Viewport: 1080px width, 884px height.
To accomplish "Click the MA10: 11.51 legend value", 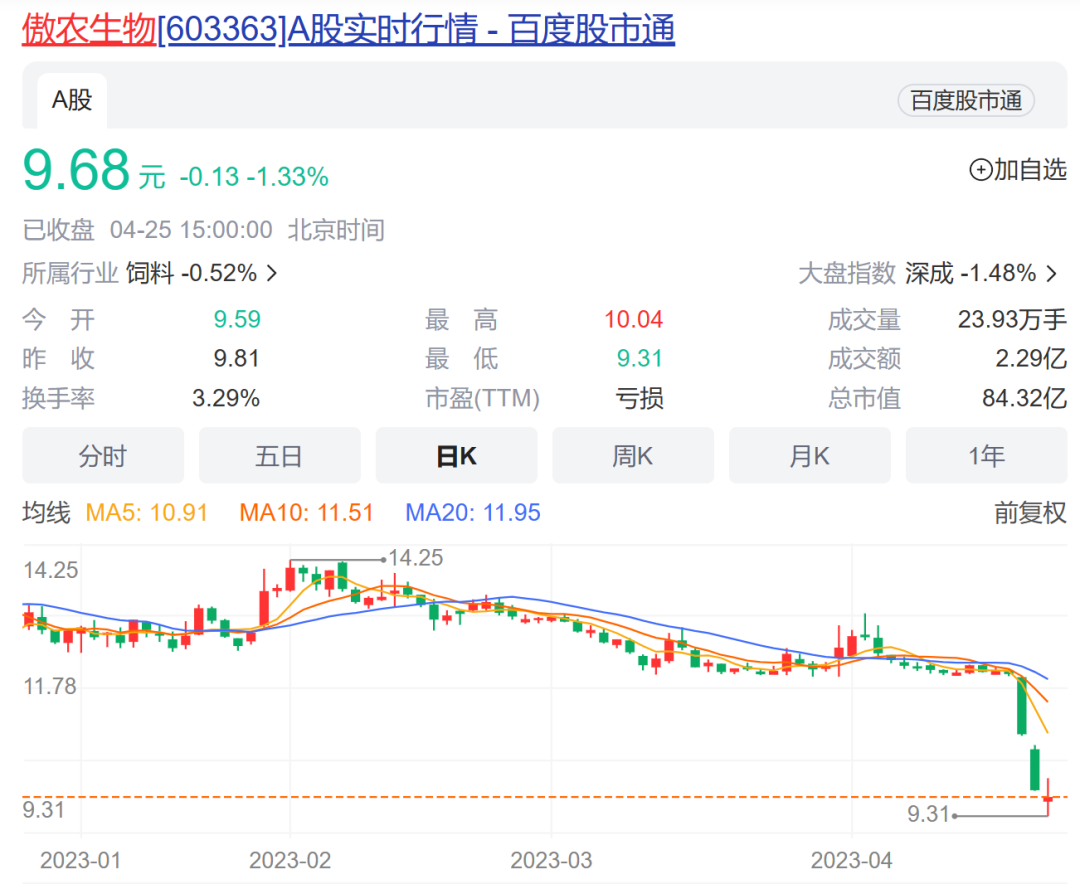I will tap(306, 513).
